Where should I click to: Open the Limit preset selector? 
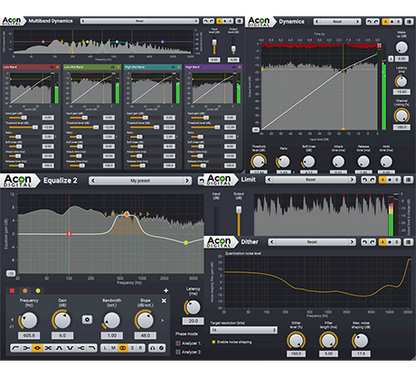click(x=310, y=180)
